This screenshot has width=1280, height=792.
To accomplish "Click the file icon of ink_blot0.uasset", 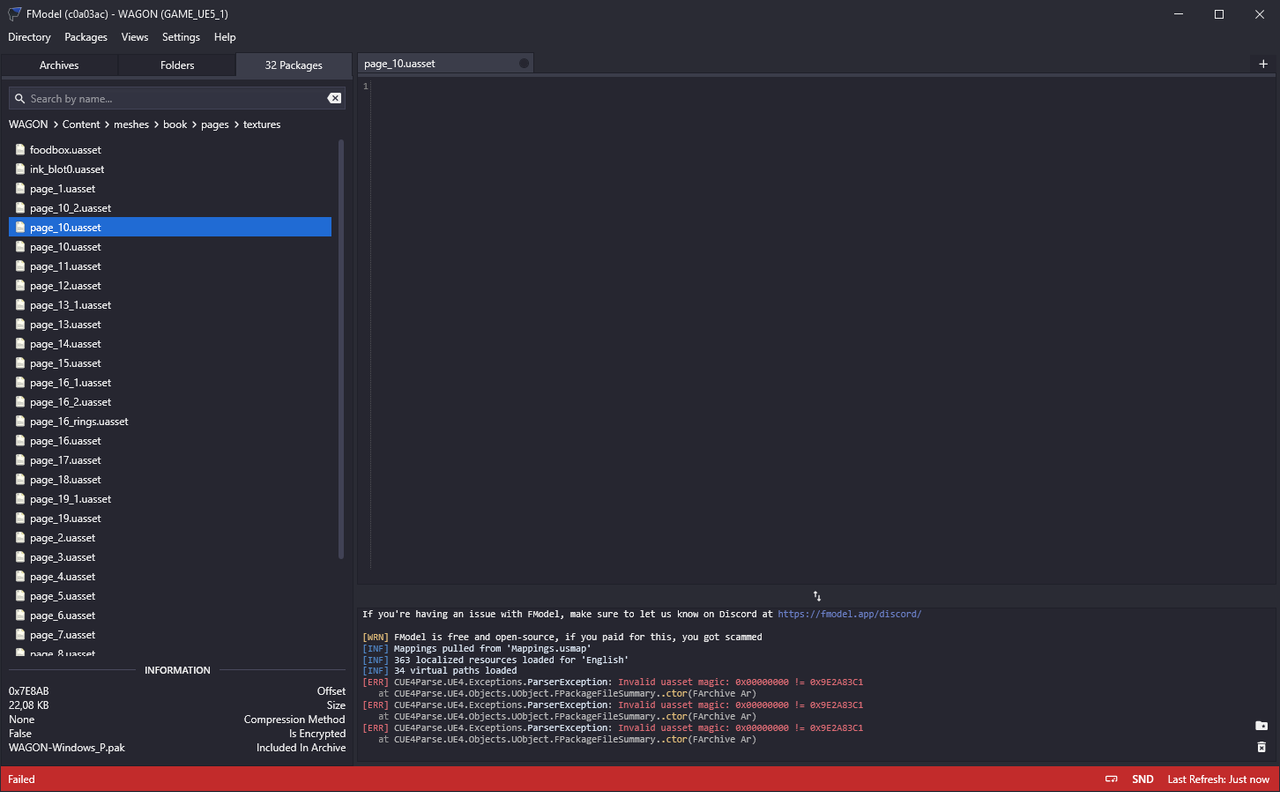I will (20, 169).
